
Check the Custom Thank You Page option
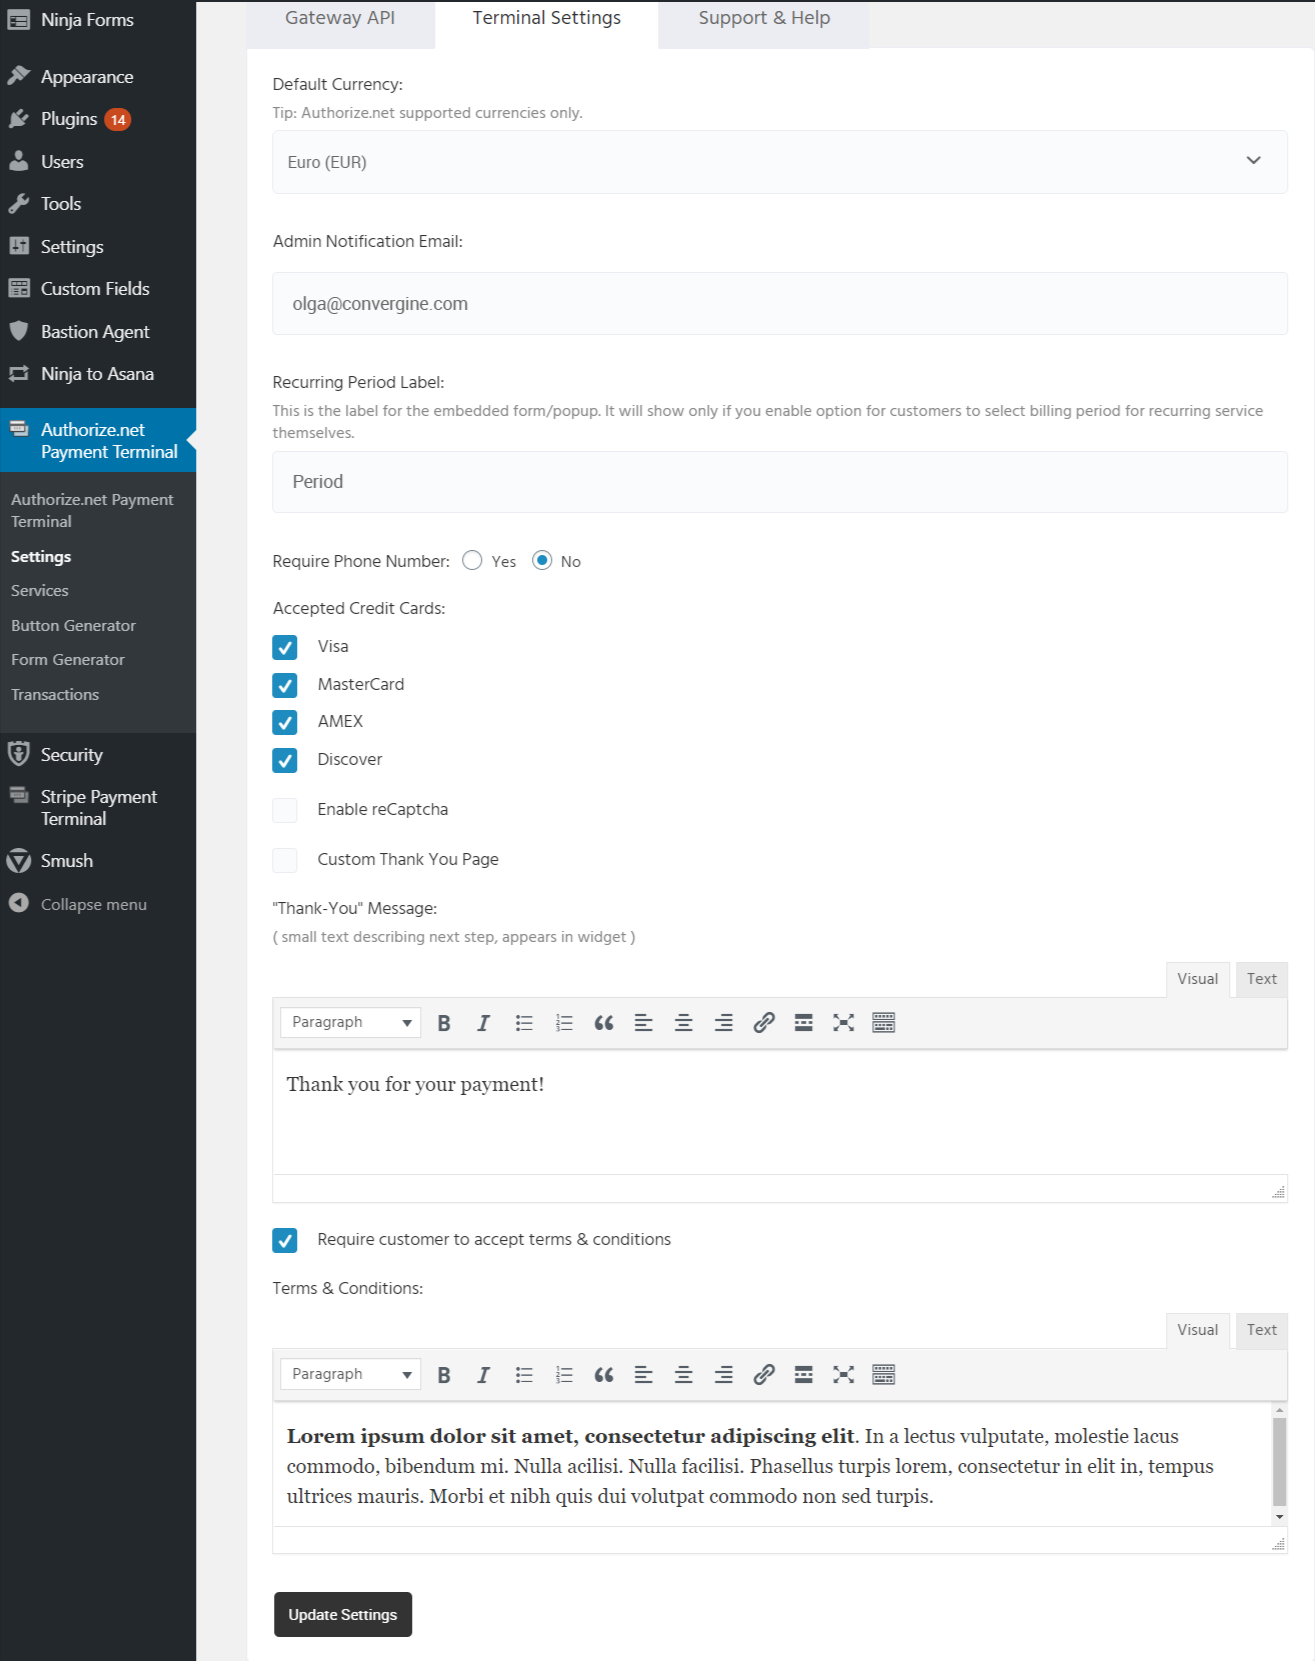pos(285,860)
